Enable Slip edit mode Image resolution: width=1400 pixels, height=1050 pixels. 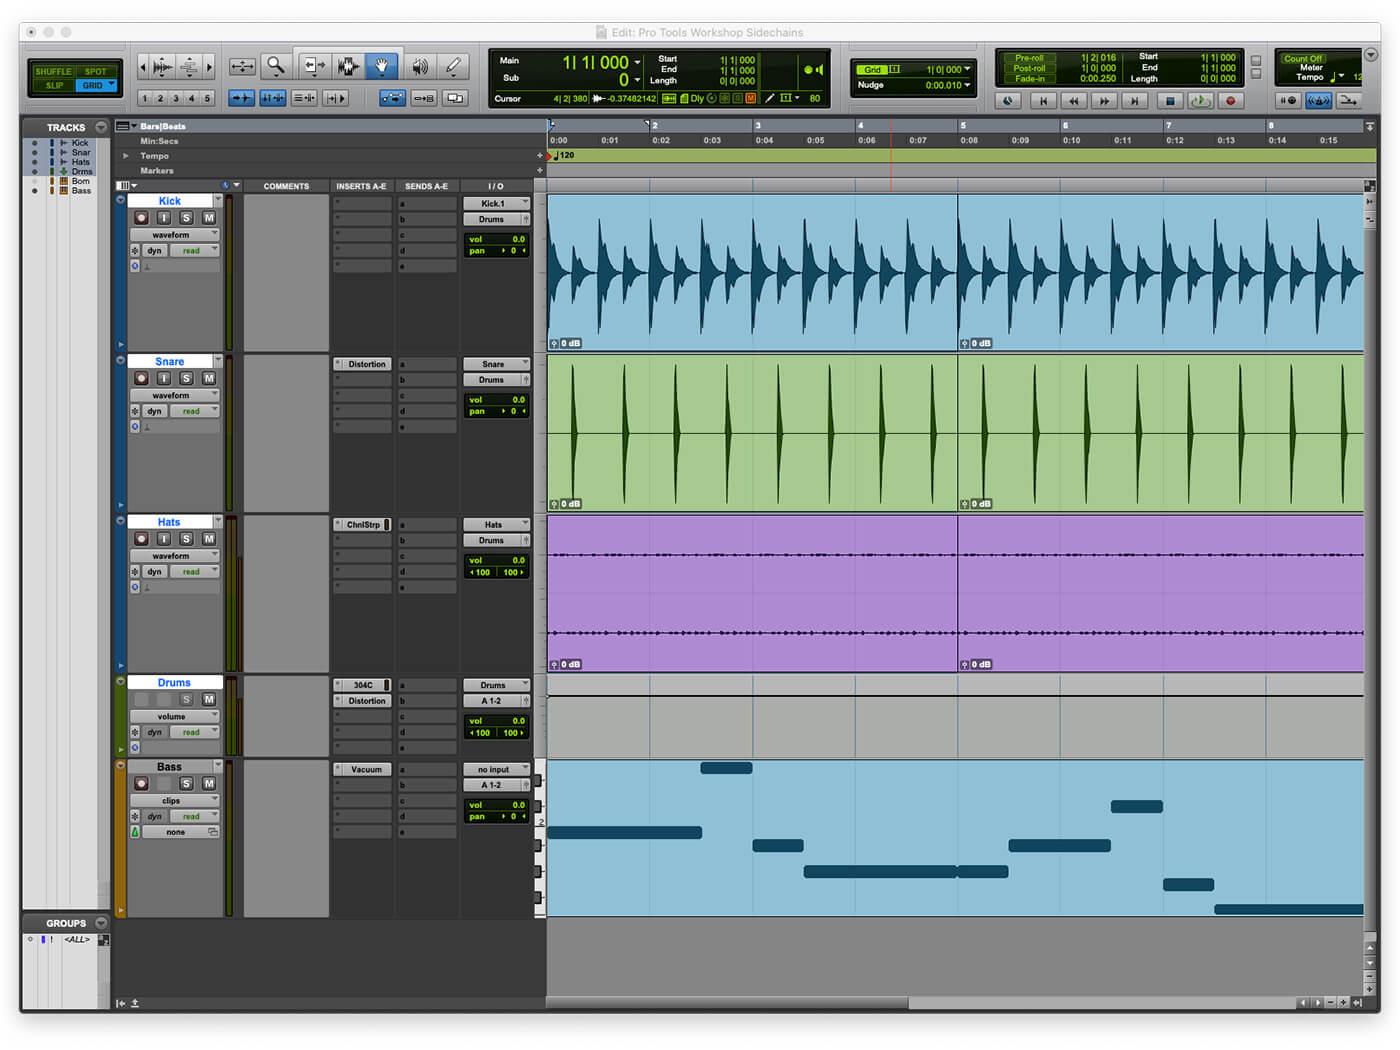(53, 86)
